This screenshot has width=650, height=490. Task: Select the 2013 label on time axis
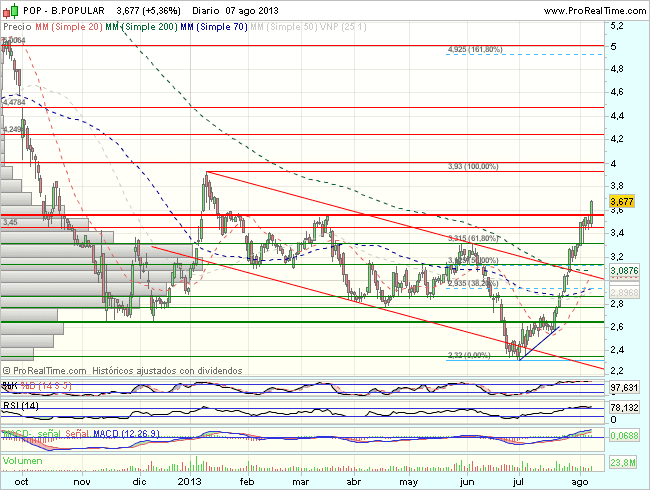(x=192, y=481)
